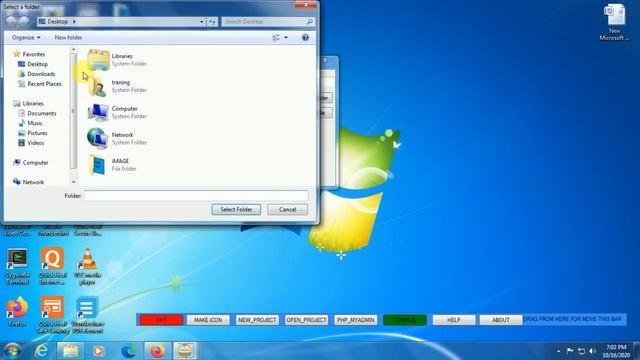
Task: Open the Cygwin Terminal desktop shortcut
Action: tap(17, 266)
